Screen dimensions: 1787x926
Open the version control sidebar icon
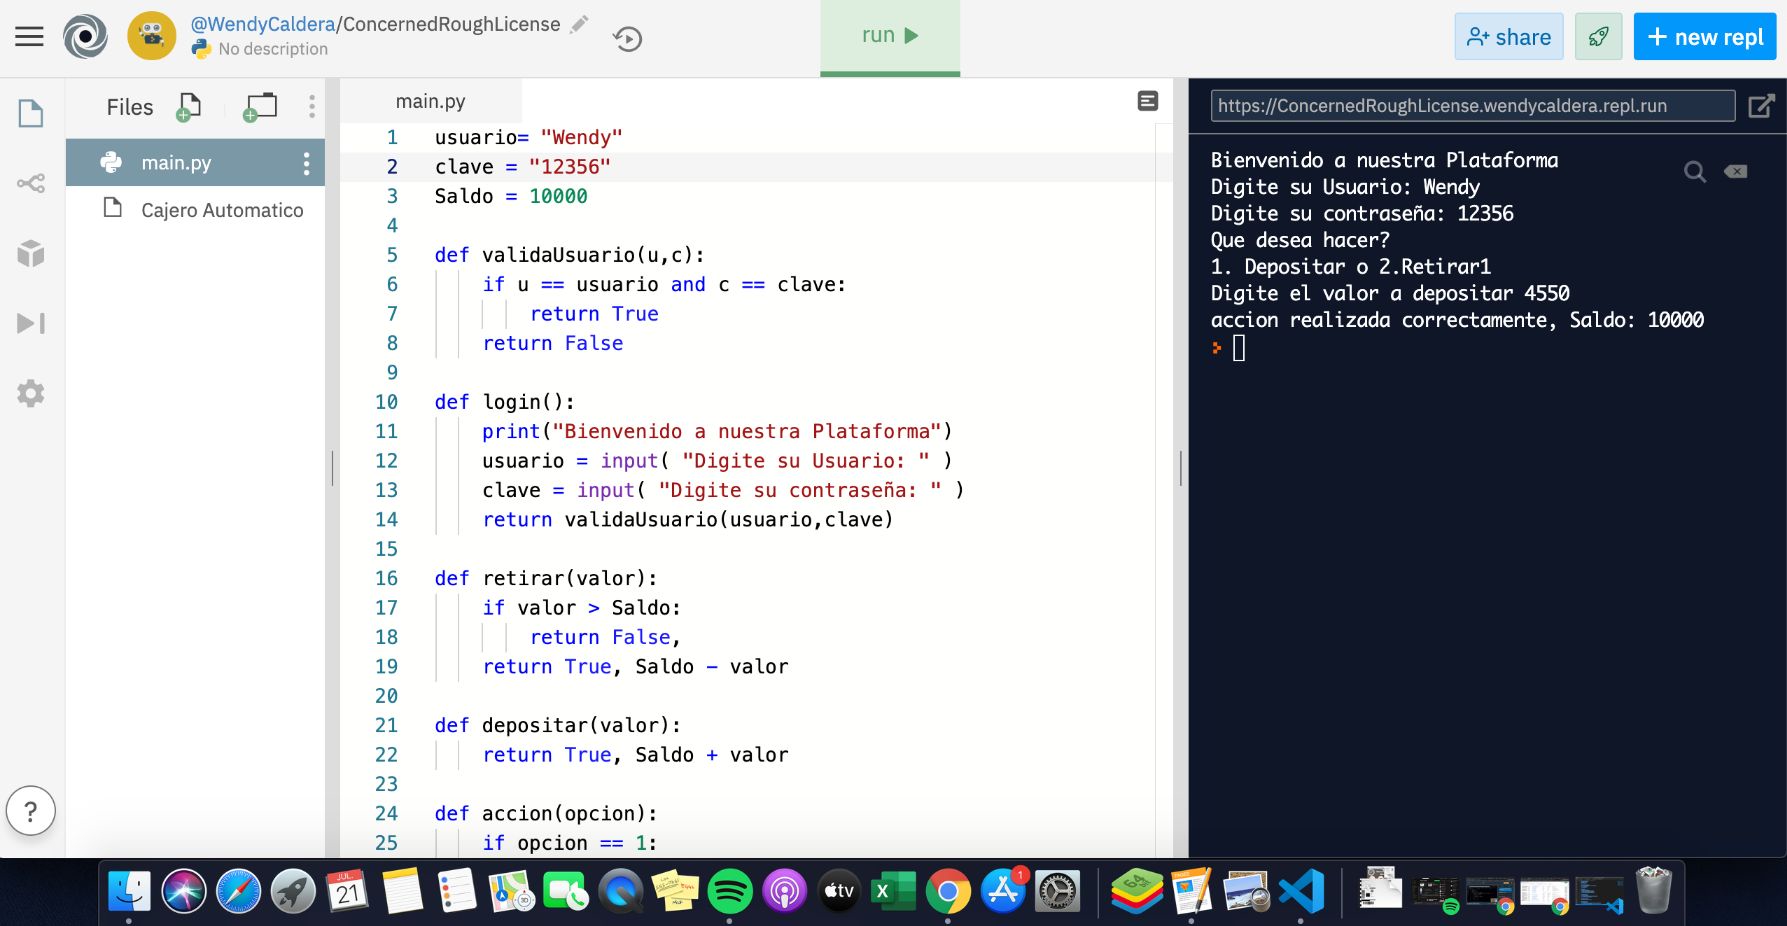point(31,183)
